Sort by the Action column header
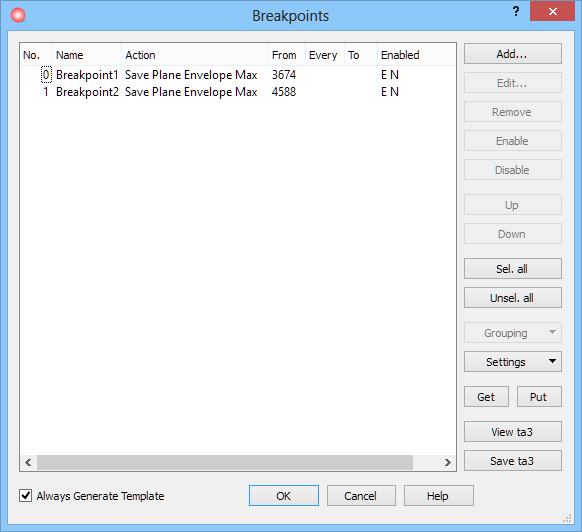The image size is (582, 532). coord(195,55)
